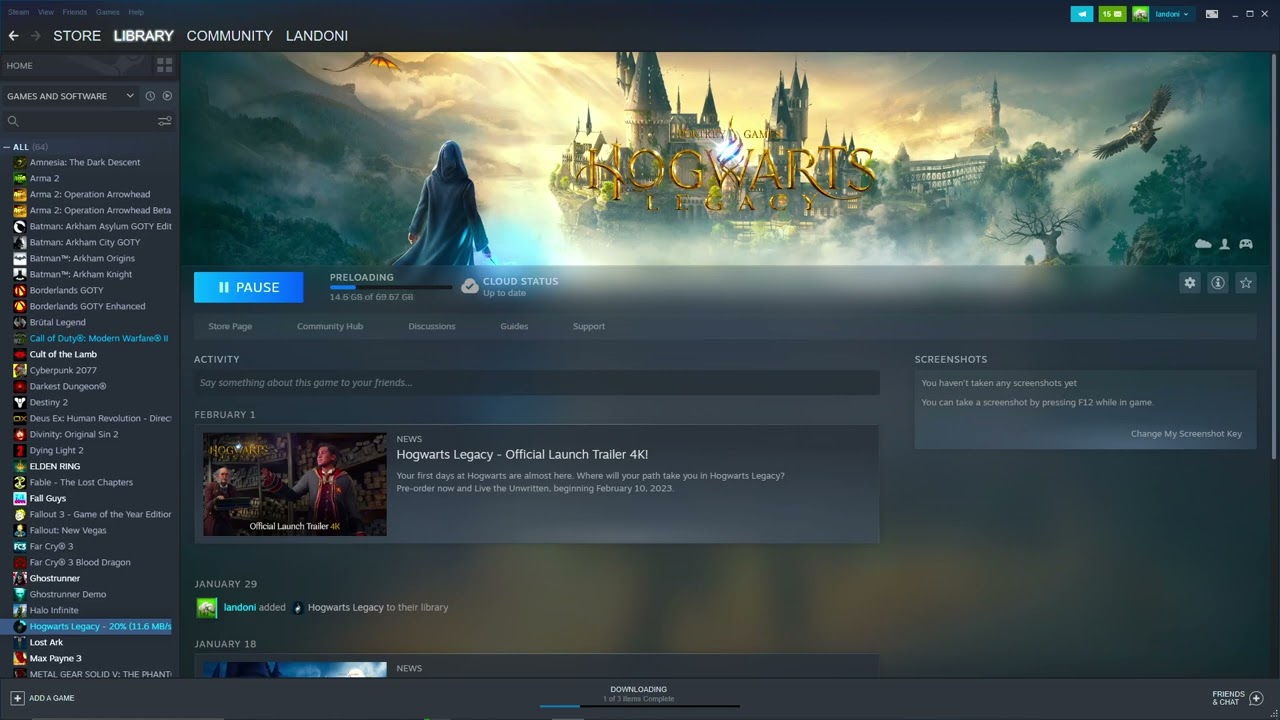Screen dimensions: 1280x720
Task: Open Official Launch Trailer 4K news title
Action: 522,454
